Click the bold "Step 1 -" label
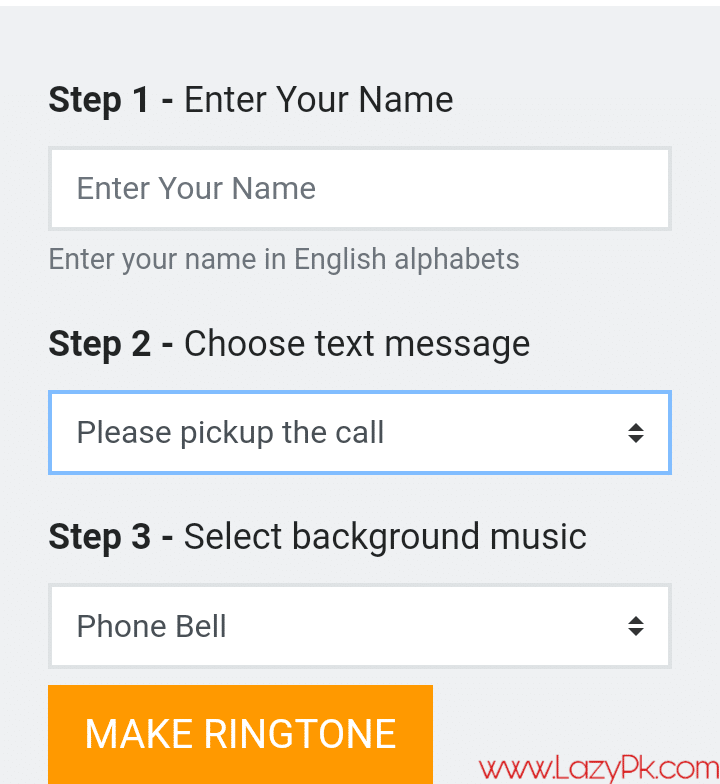720x784 pixels. click(111, 100)
